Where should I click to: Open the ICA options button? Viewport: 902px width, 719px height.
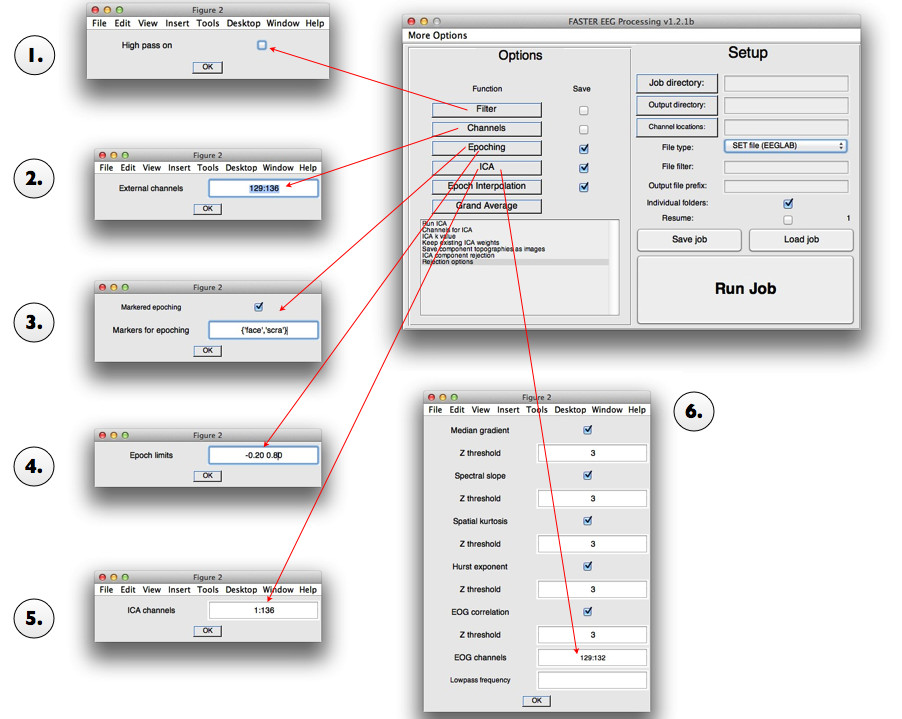pyautogui.click(x=486, y=167)
